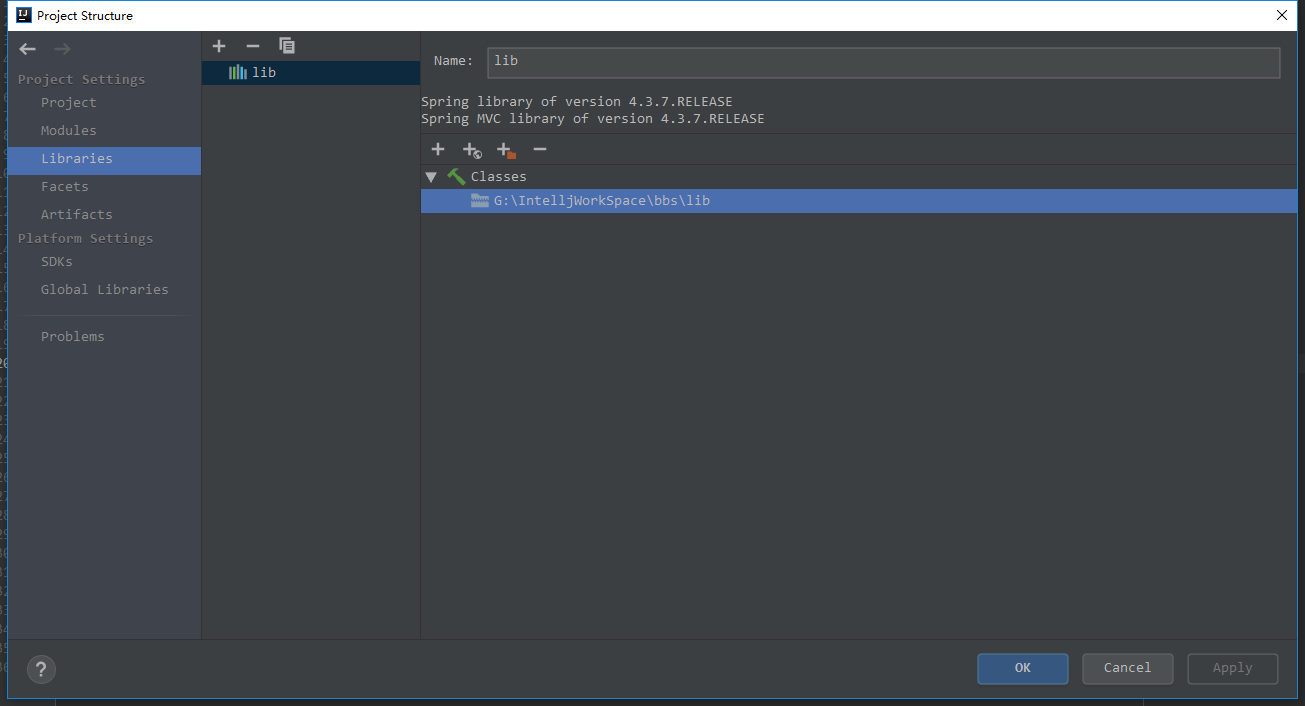Click folder icon of bbs\lib path
Image resolution: width=1305 pixels, height=706 pixels.
[480, 201]
